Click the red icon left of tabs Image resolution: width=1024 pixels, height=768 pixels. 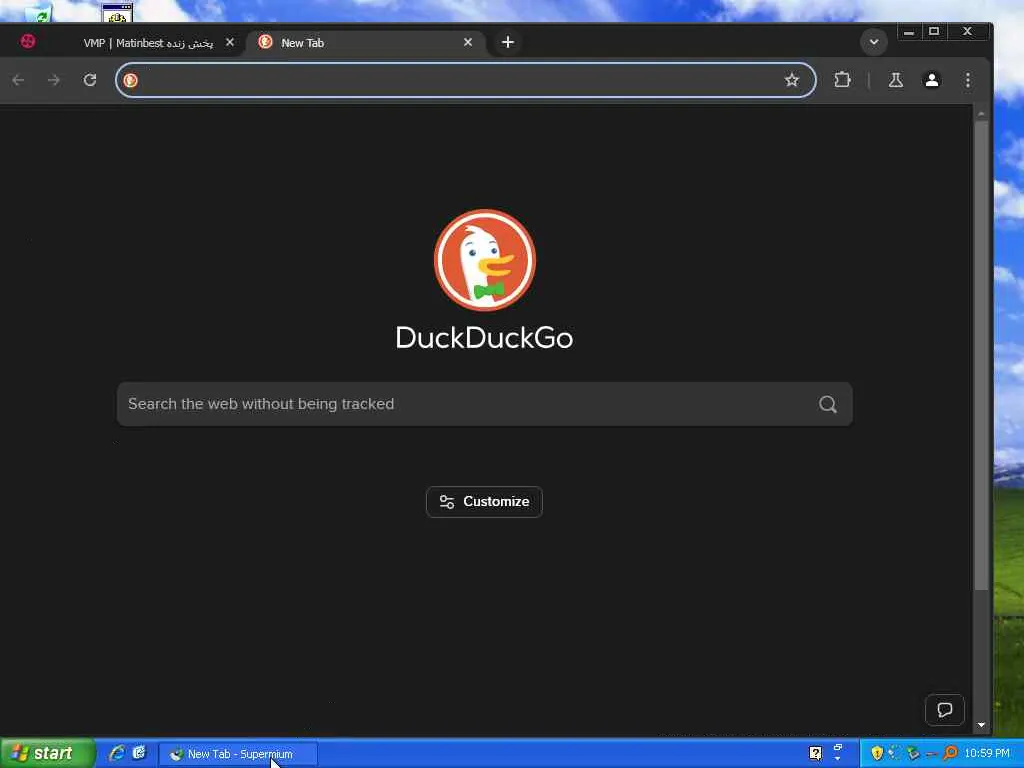point(27,42)
